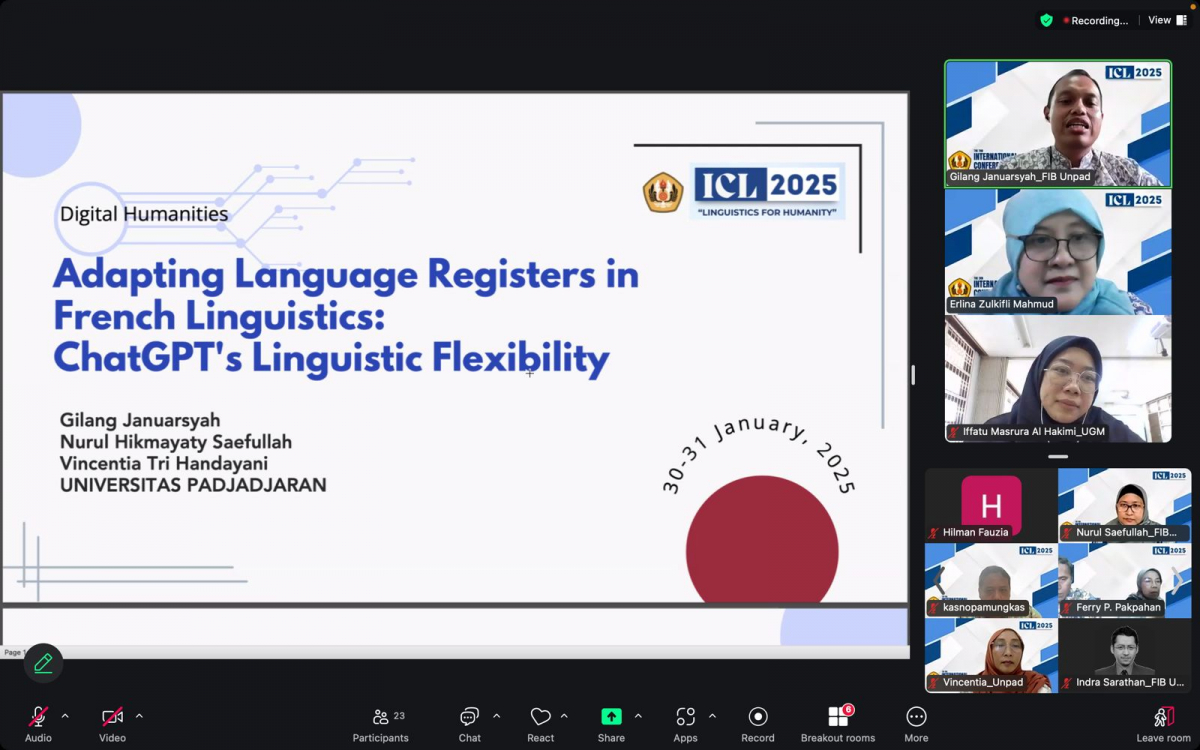
Task: Select Gilang Januarsyah's video tile
Action: tap(1058, 124)
